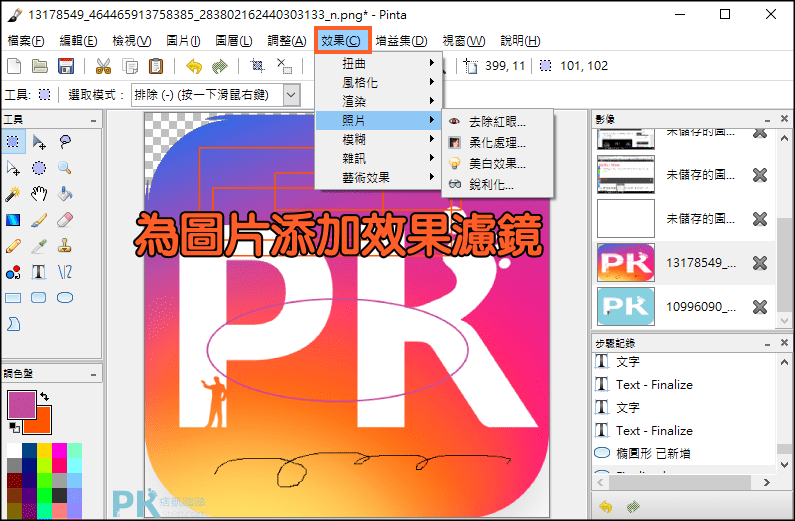Select the Move Selected tool
The height and width of the screenshot is (521, 795).
pyautogui.click(x=39, y=142)
